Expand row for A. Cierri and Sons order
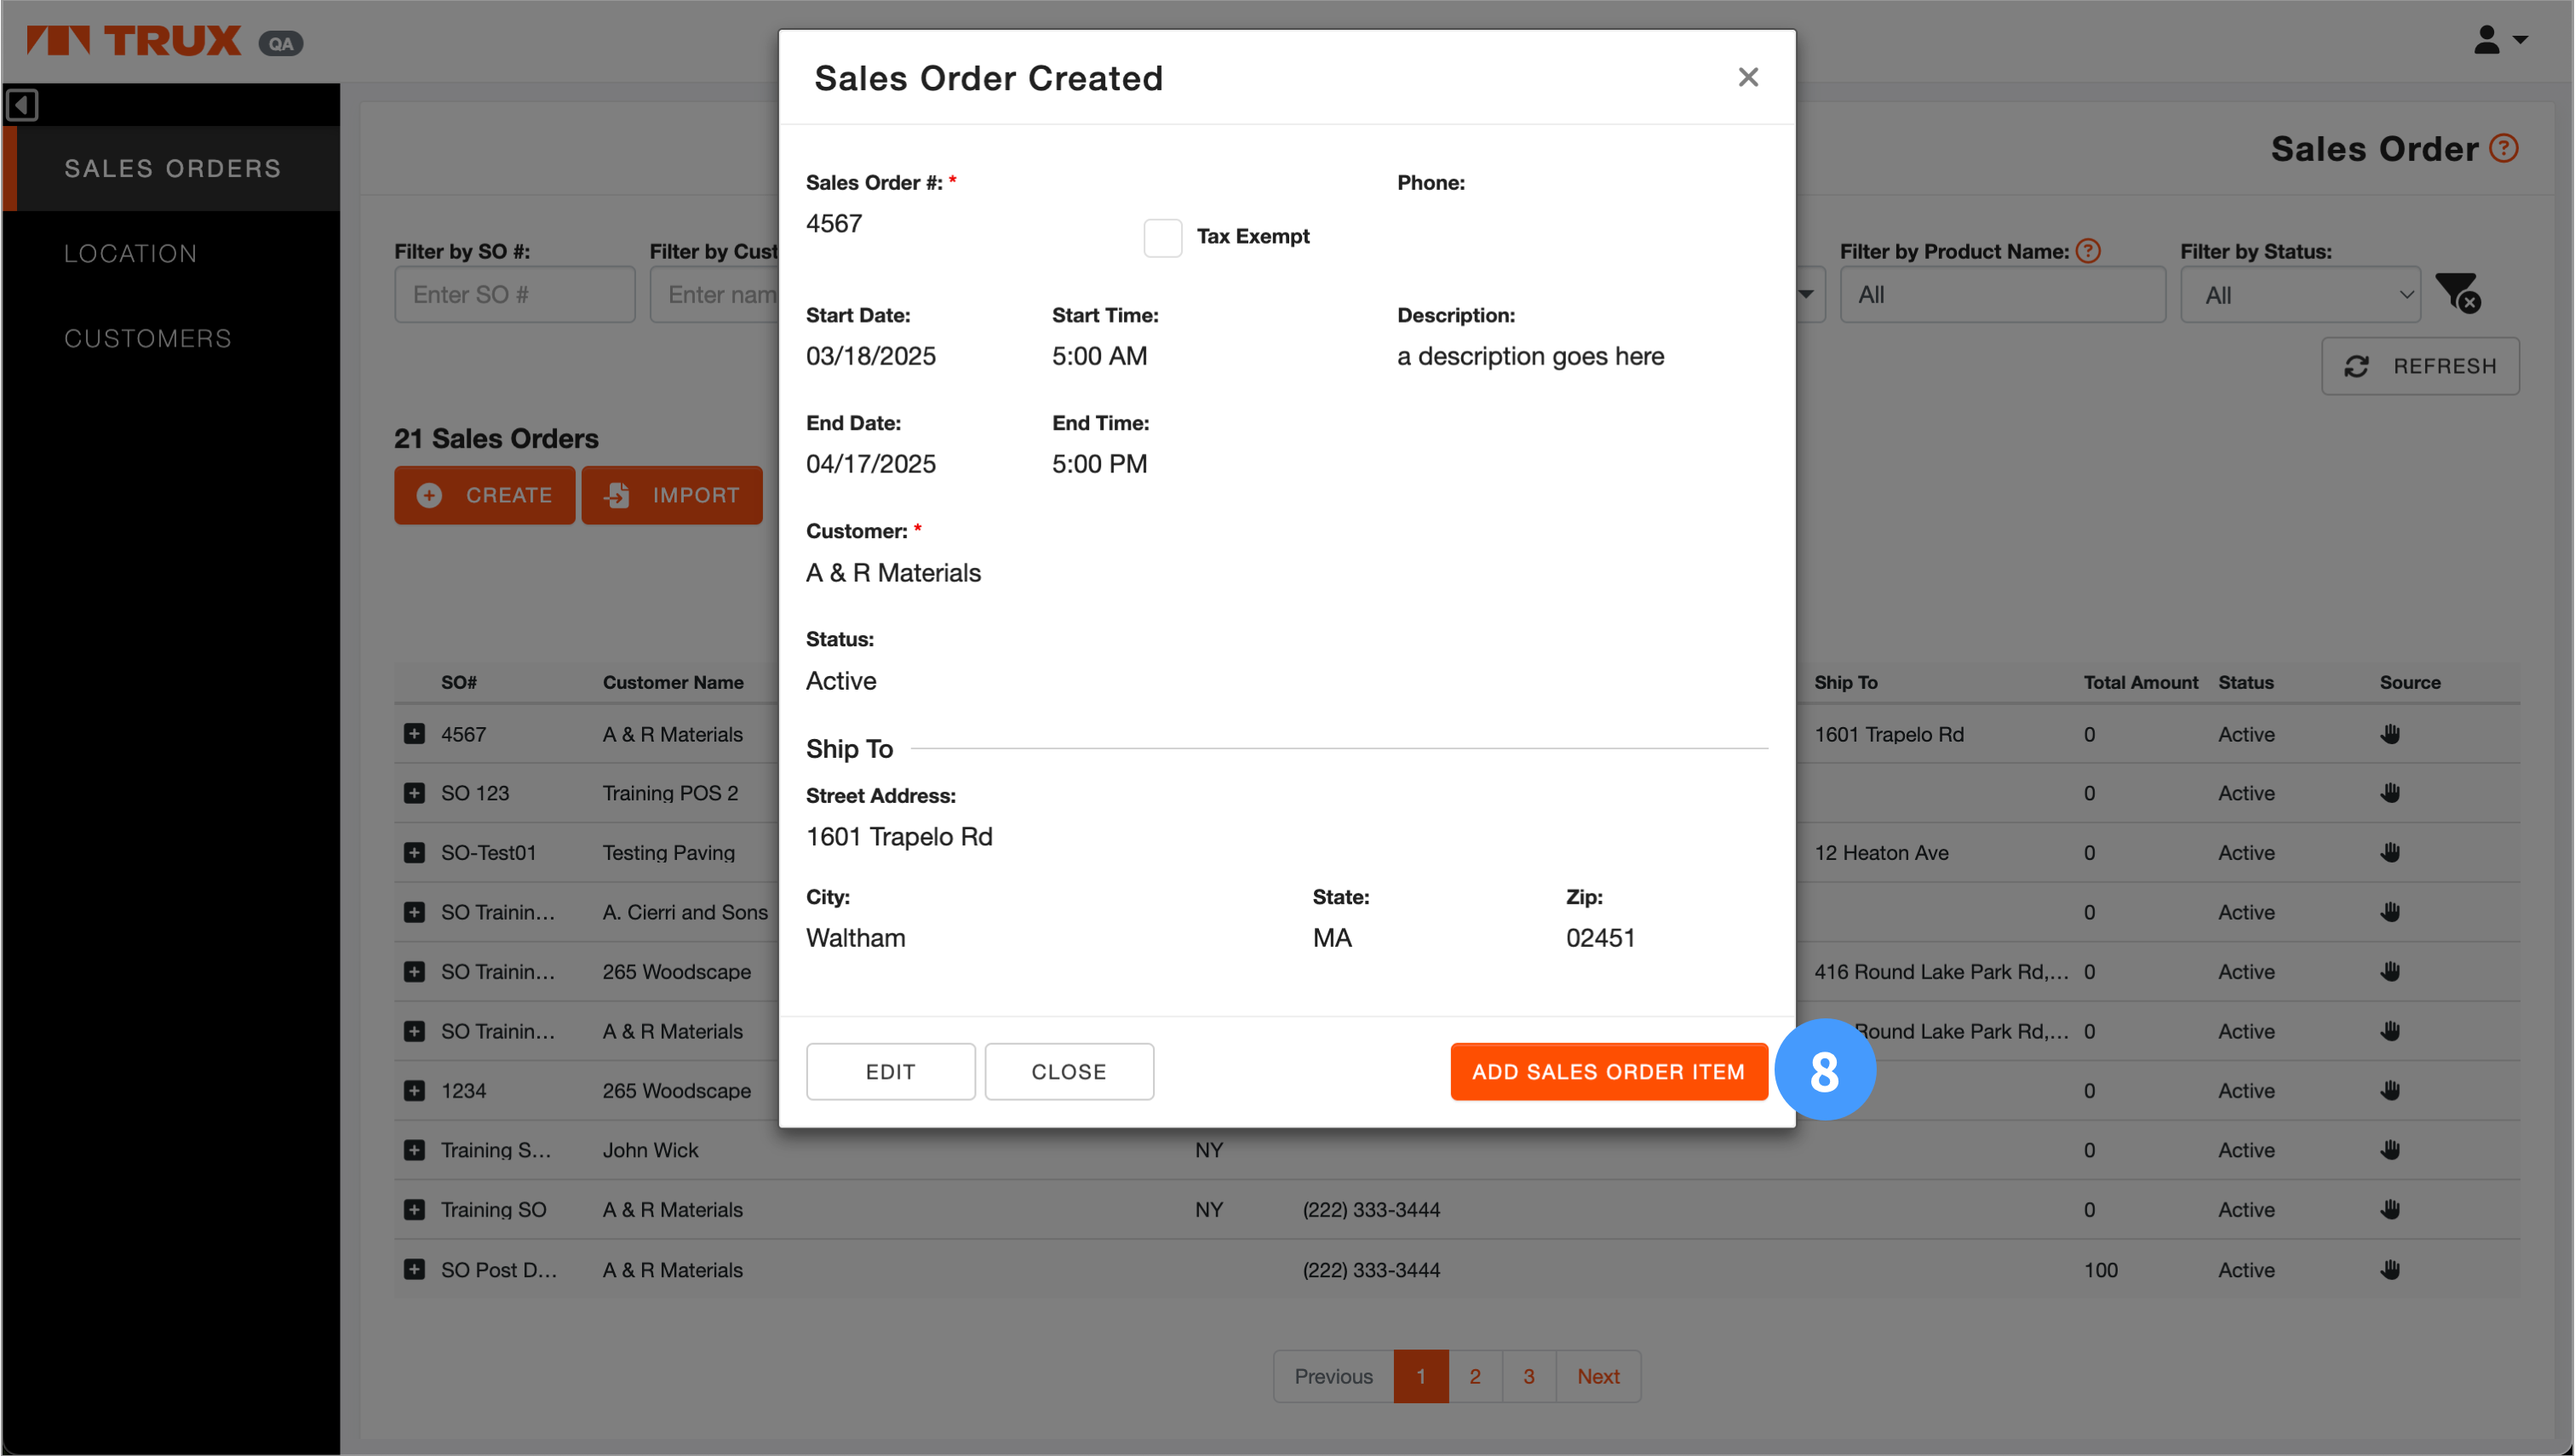The height and width of the screenshot is (1456, 2575). [414, 912]
